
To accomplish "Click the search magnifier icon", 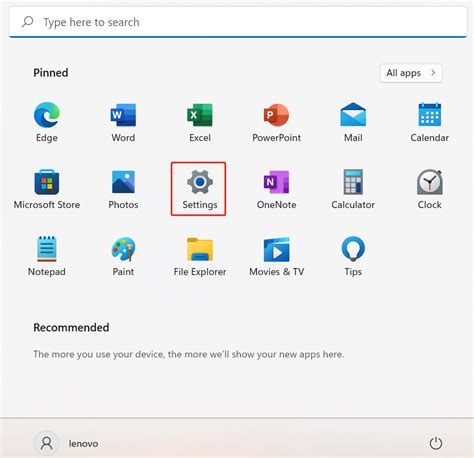I will pyautogui.click(x=27, y=22).
